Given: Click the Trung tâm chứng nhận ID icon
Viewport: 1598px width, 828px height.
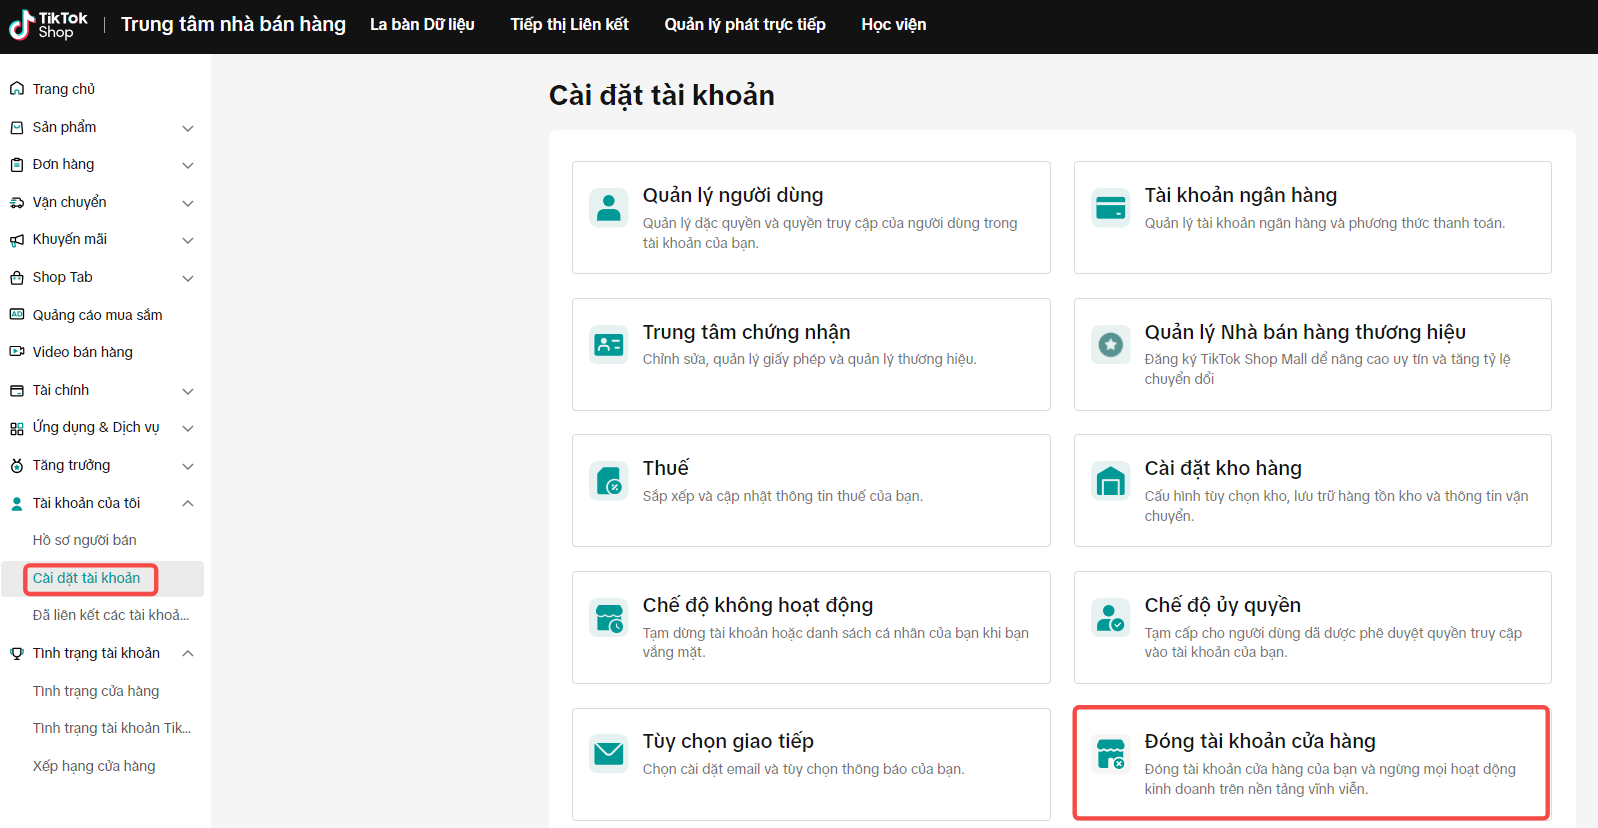Looking at the screenshot, I should (x=609, y=344).
